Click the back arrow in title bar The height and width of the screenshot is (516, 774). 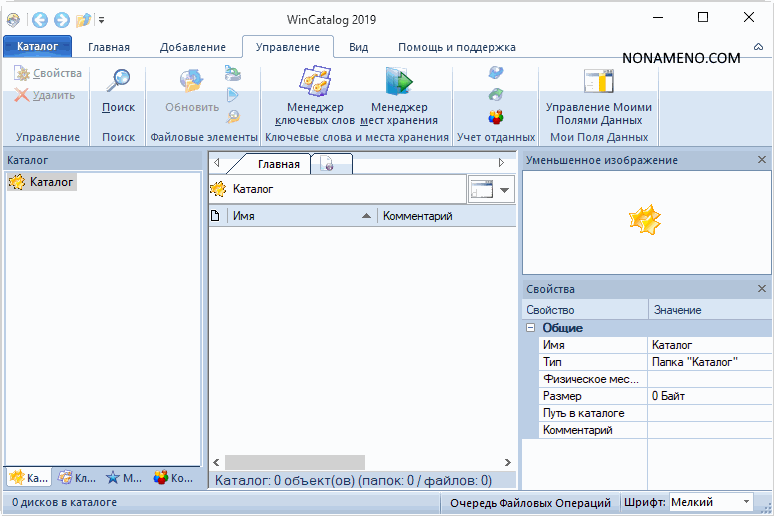tap(39, 19)
